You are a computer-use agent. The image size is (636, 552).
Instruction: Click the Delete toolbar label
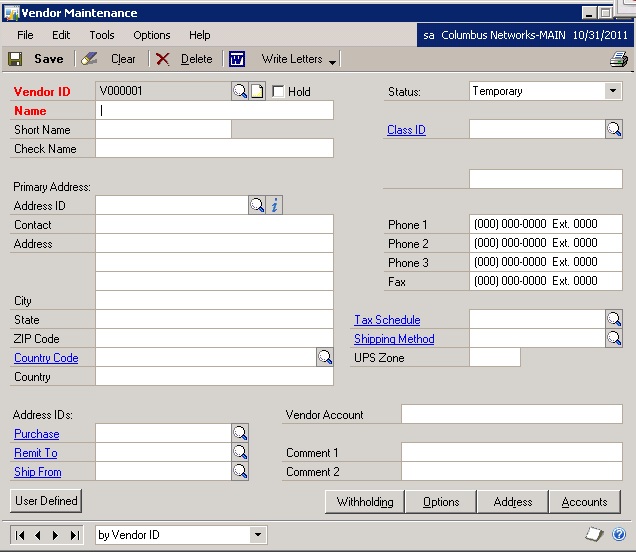[196, 59]
